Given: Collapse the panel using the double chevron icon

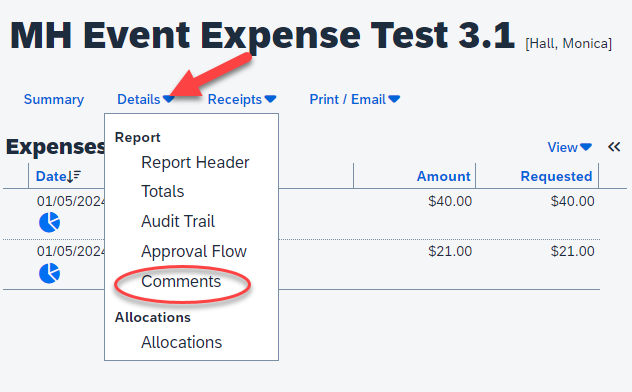Looking at the screenshot, I should click(x=614, y=147).
